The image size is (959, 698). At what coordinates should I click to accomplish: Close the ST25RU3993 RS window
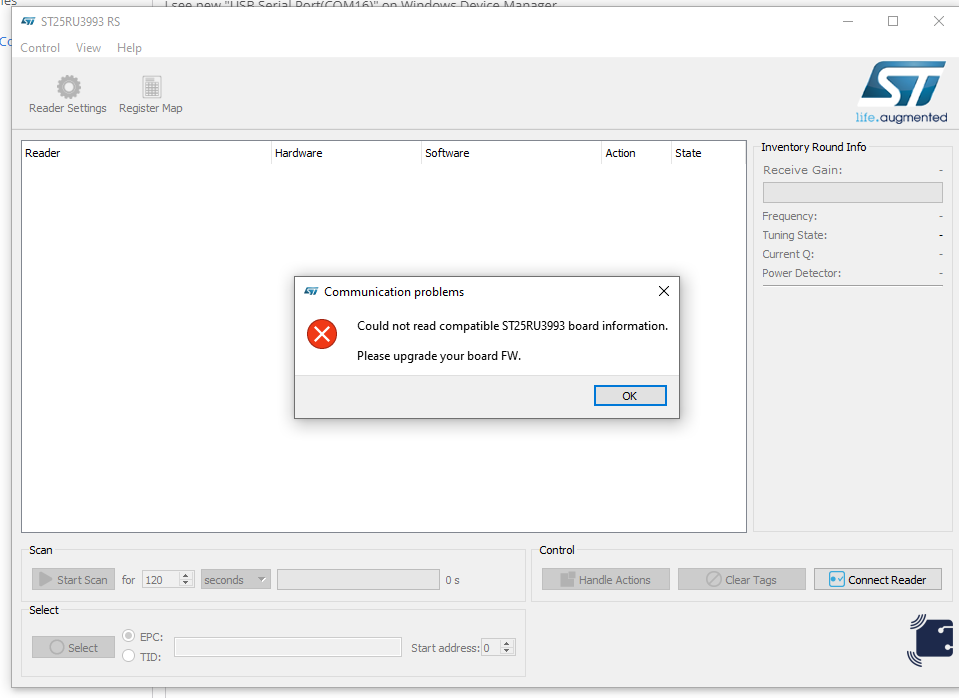[x=939, y=21]
